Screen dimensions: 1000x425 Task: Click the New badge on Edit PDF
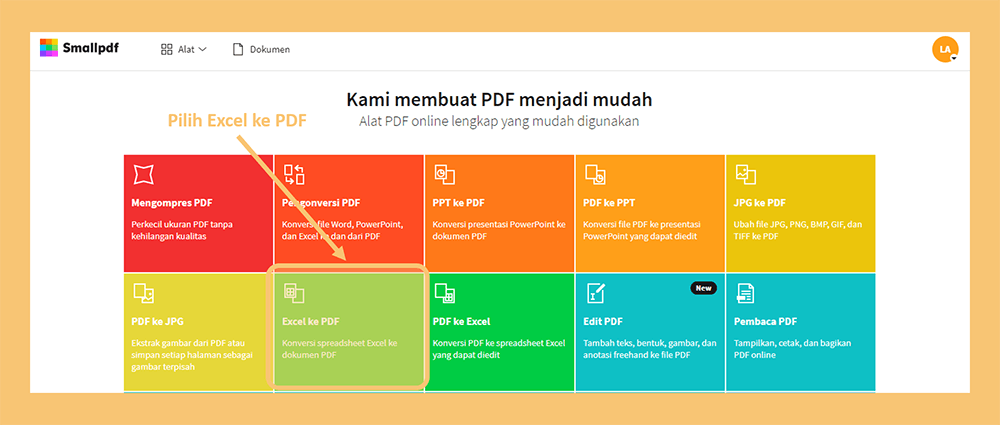click(x=703, y=288)
